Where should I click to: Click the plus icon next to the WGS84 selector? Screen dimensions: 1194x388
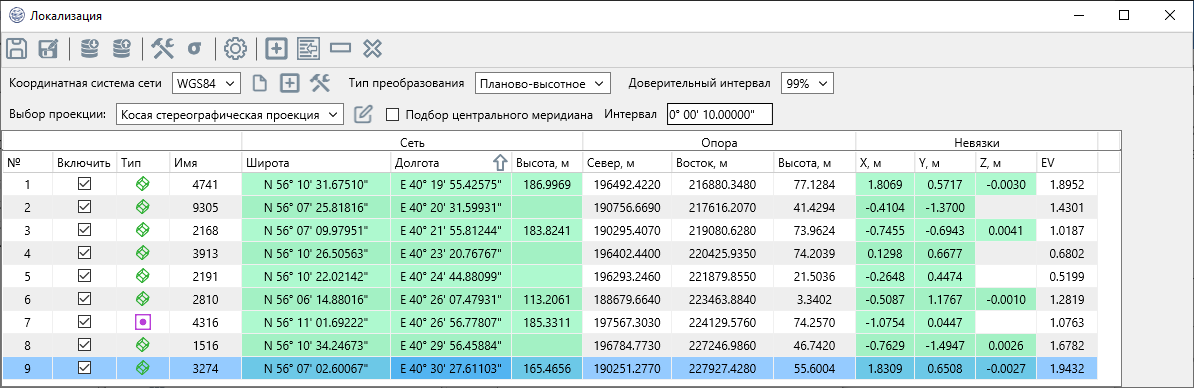(289, 83)
